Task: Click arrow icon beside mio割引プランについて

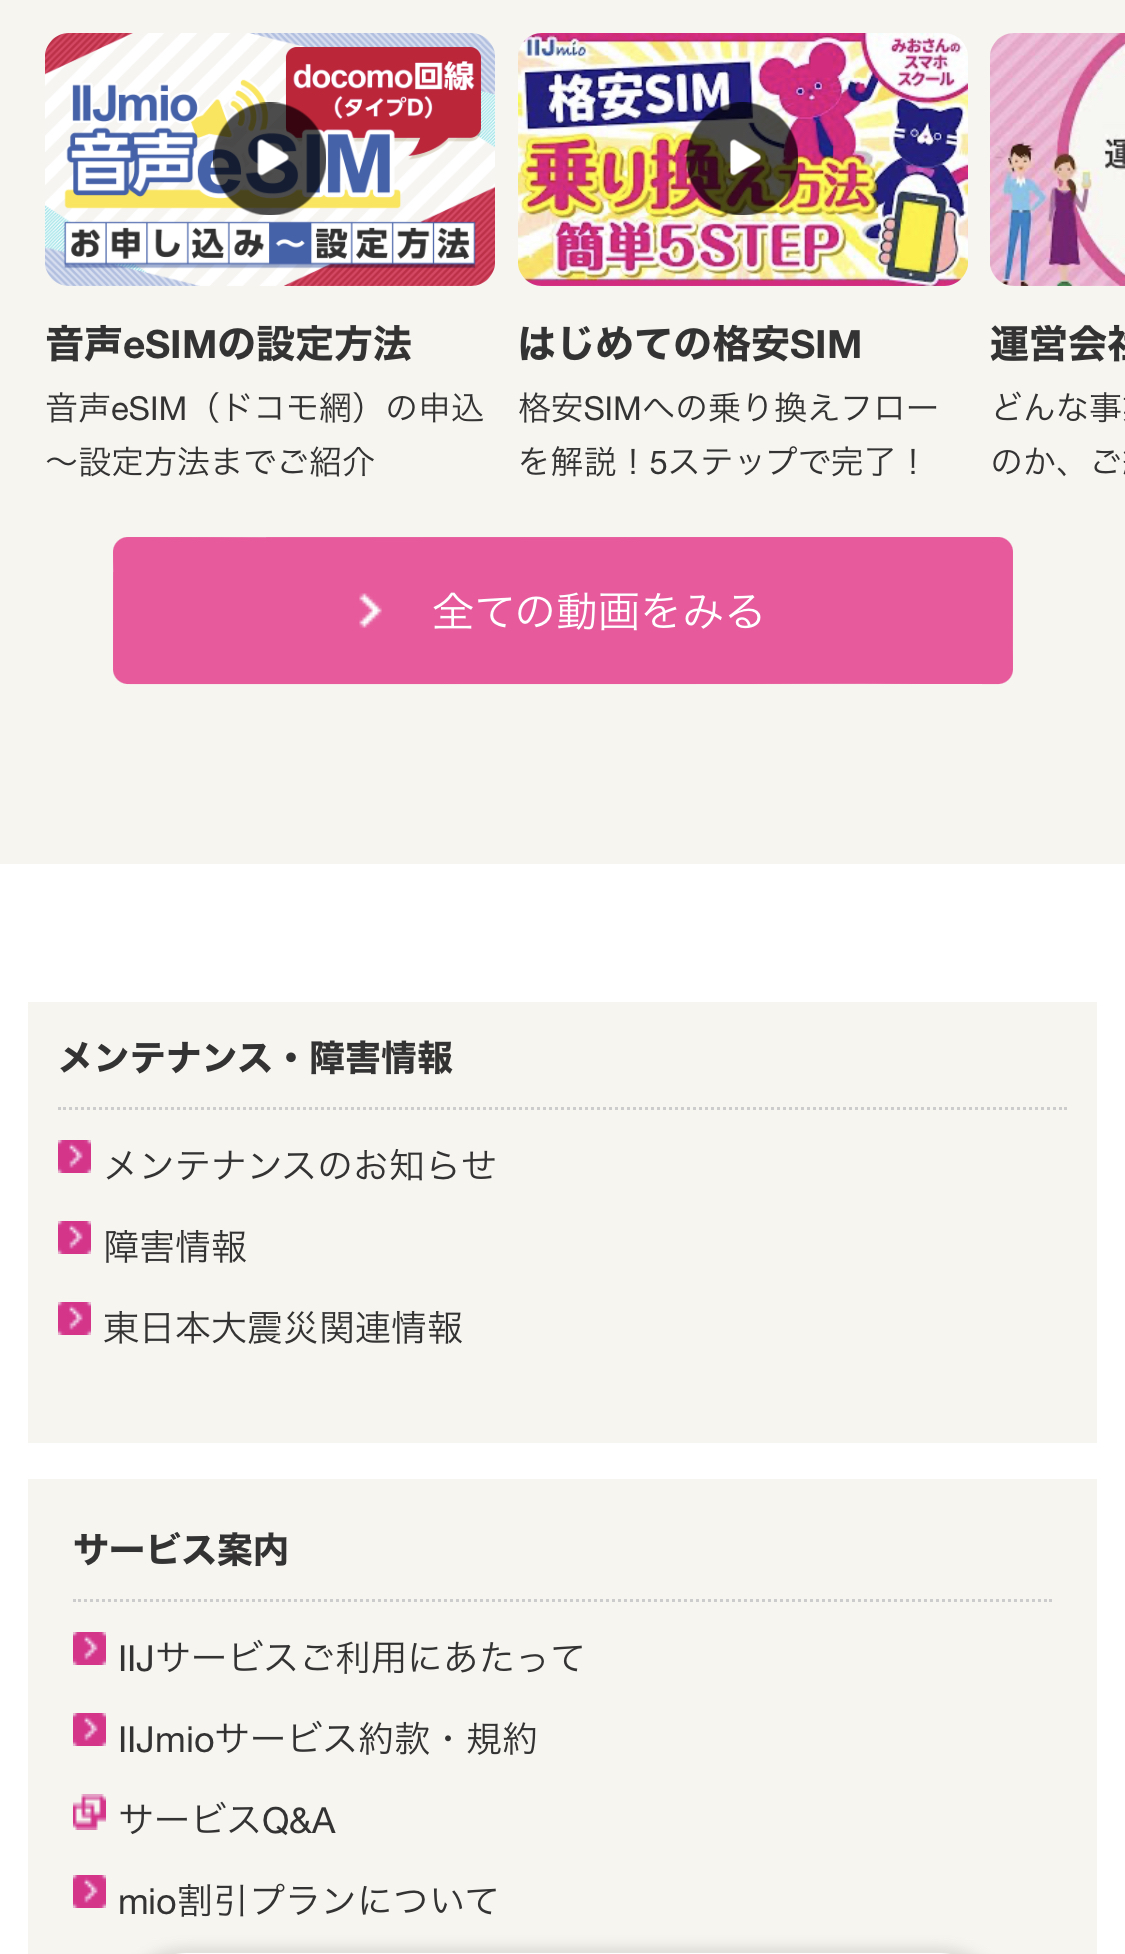Action: 89,1892
